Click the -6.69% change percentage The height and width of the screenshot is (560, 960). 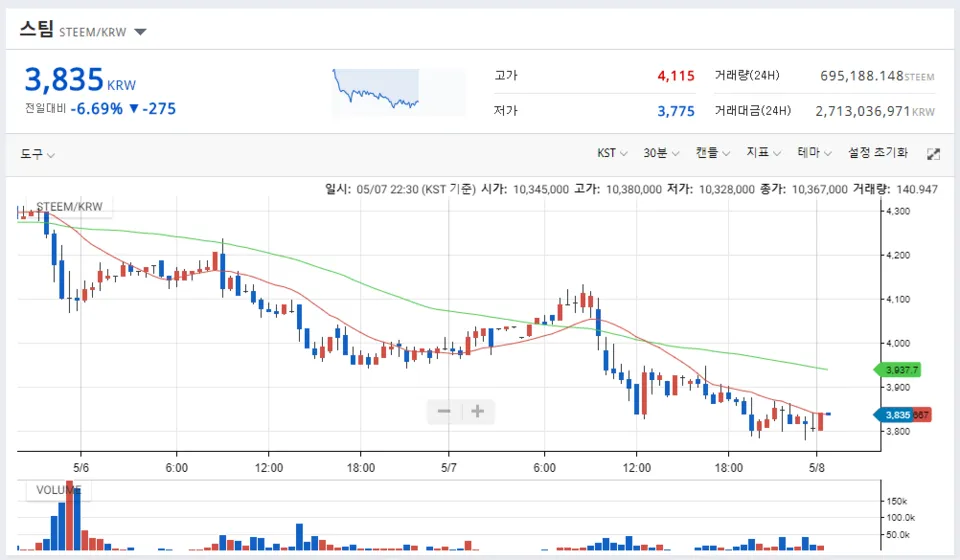coord(97,109)
